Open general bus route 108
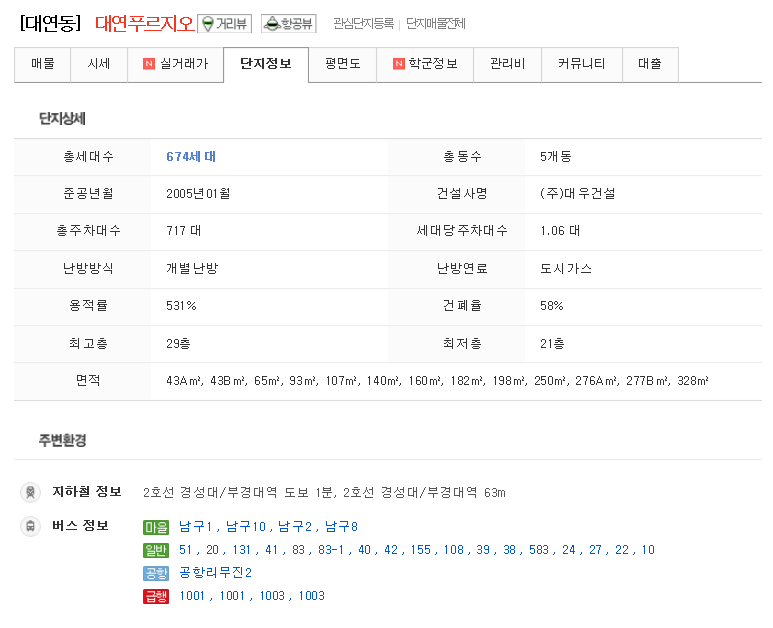Image resolution: width=773 pixels, height=628 pixels. (454, 550)
